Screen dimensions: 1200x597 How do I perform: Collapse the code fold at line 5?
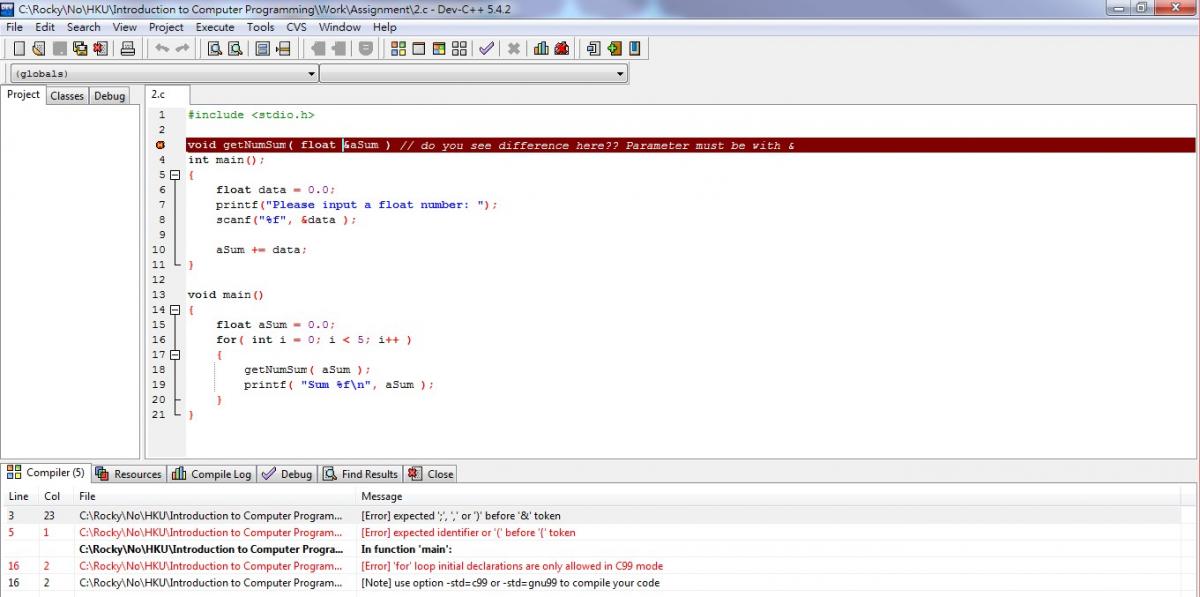[175, 175]
